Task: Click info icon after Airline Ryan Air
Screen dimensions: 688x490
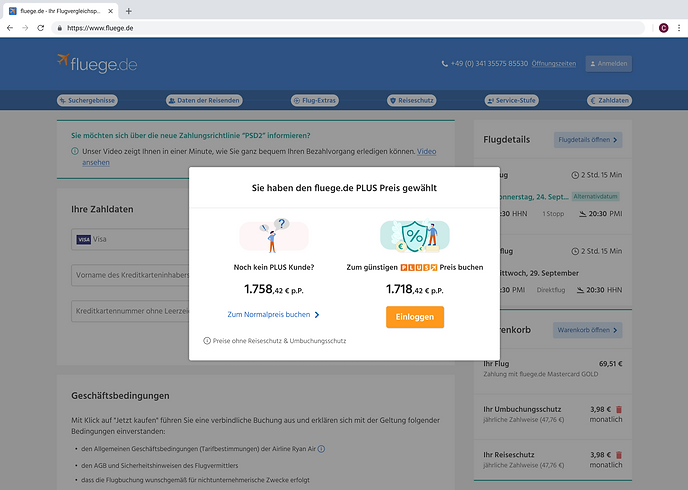Action: [321, 449]
